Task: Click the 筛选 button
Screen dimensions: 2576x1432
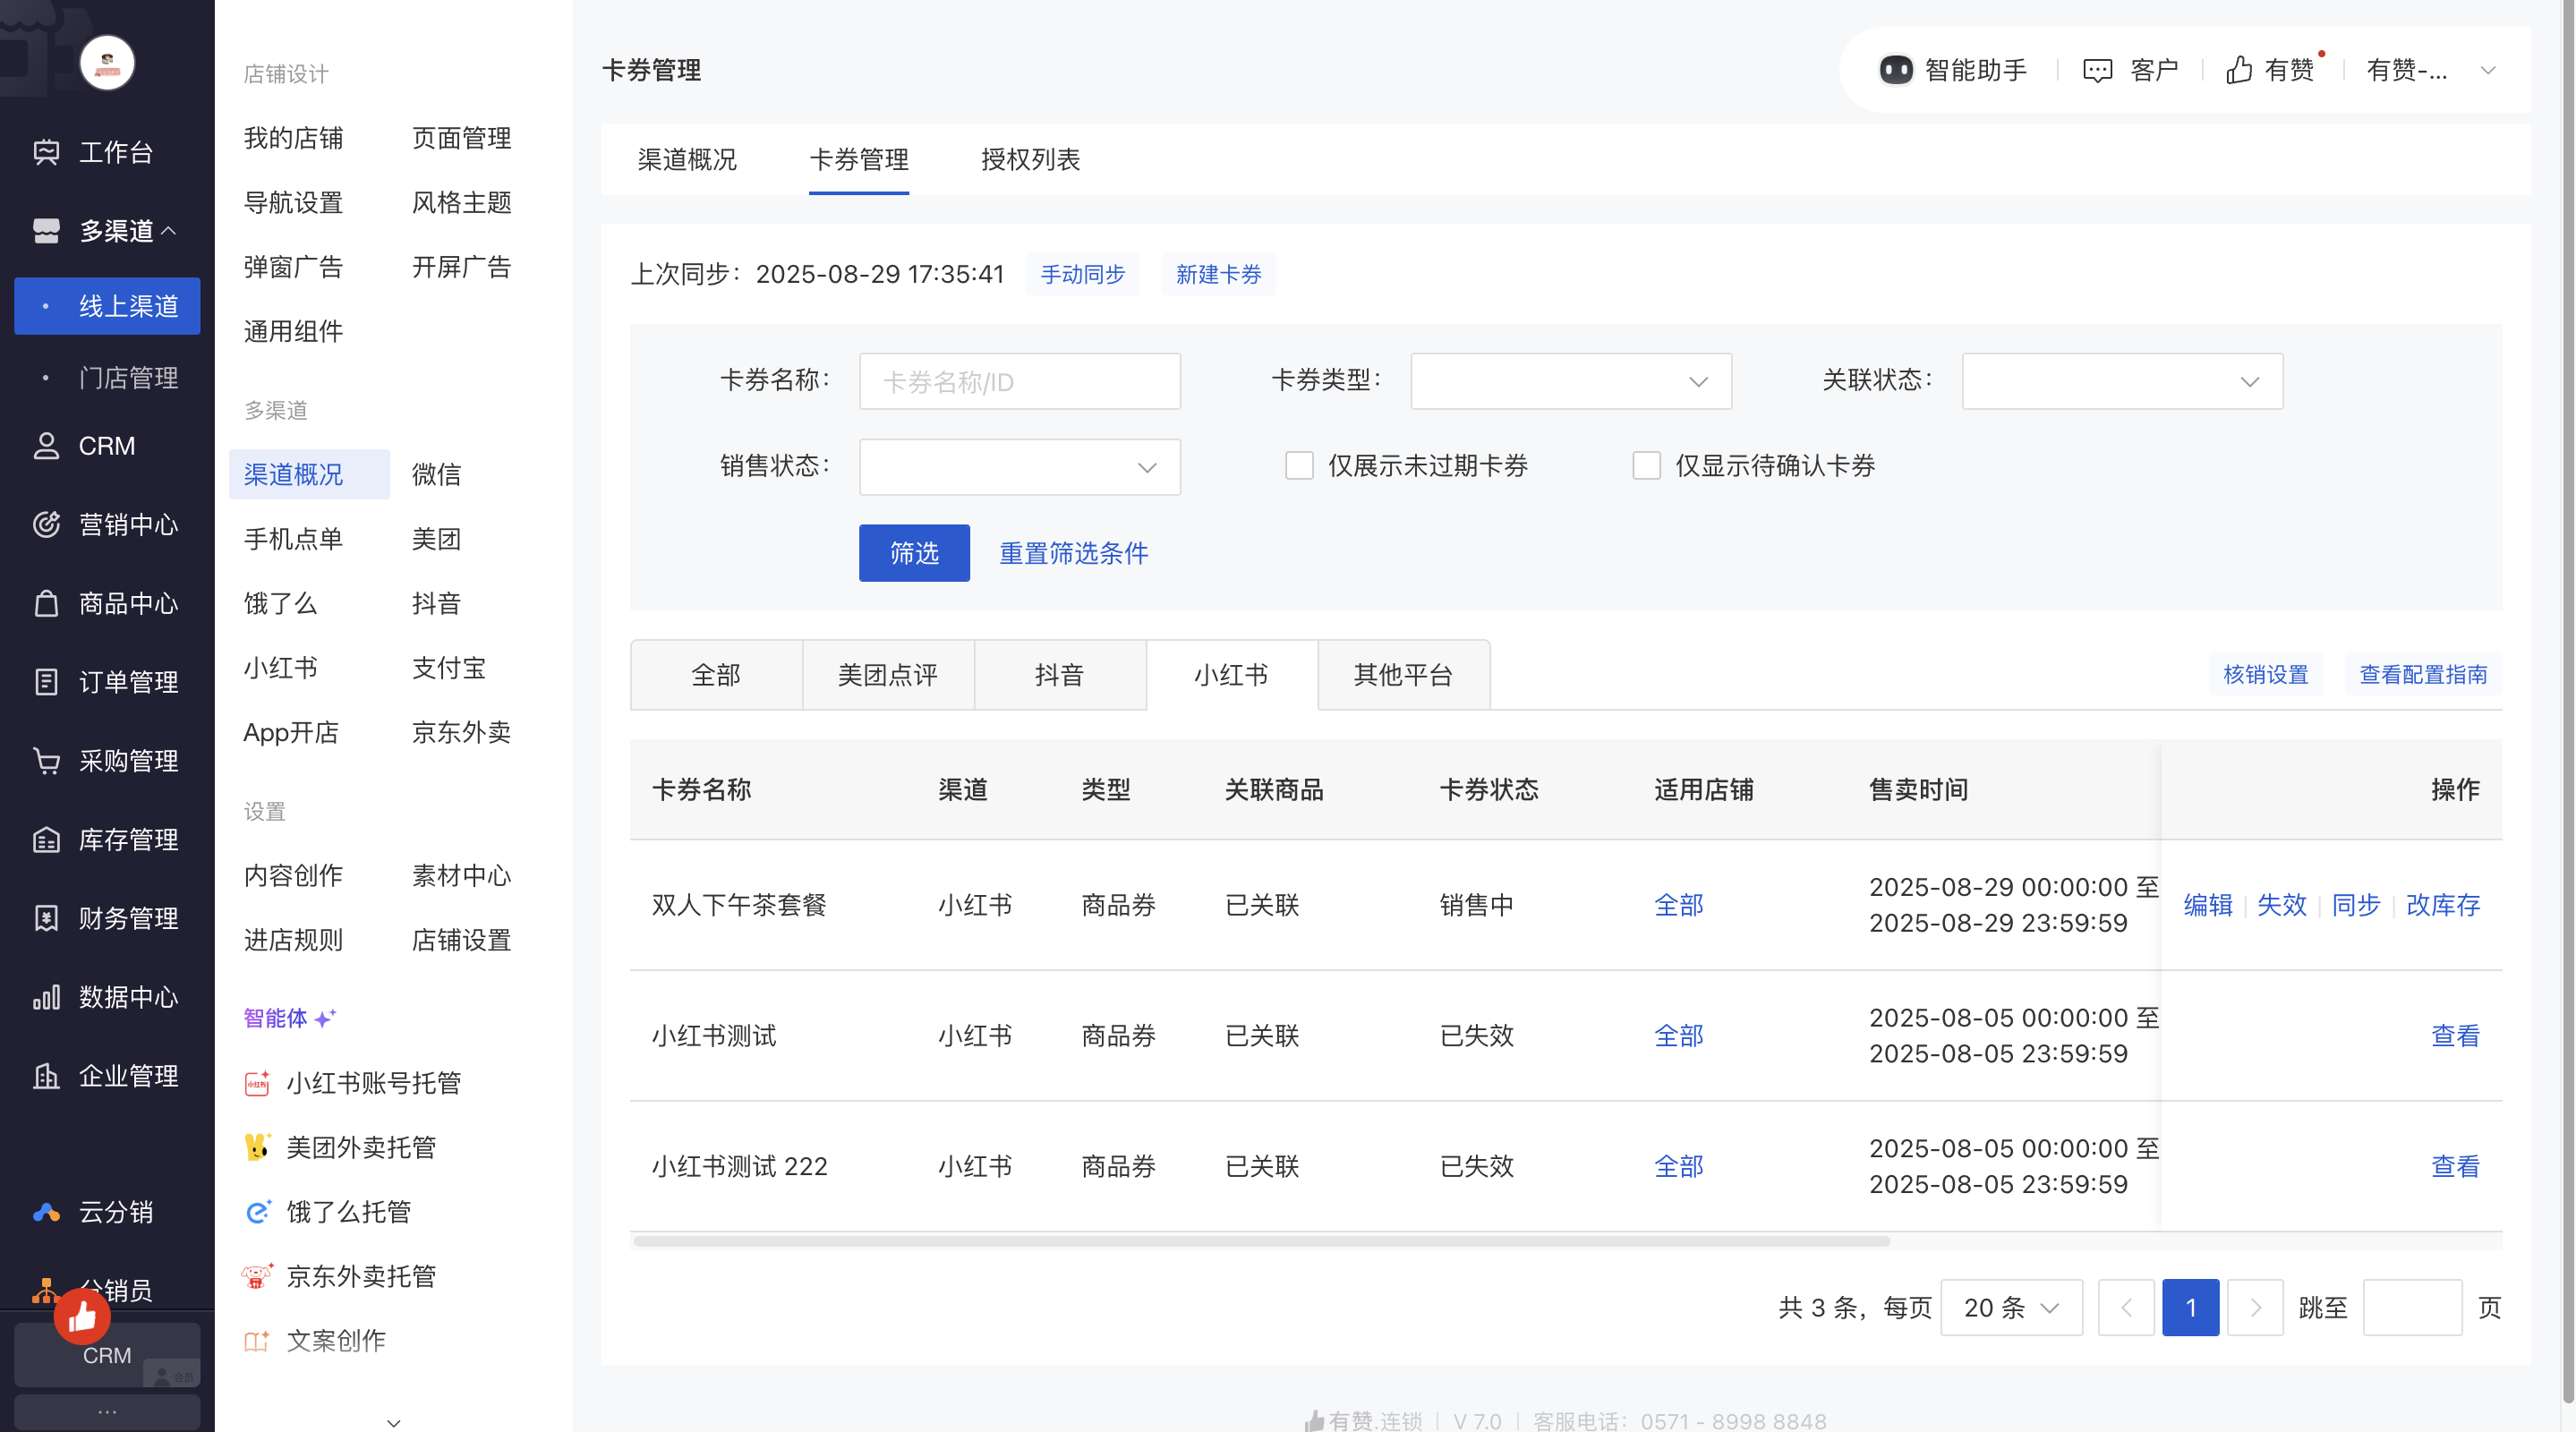Action: coord(913,553)
